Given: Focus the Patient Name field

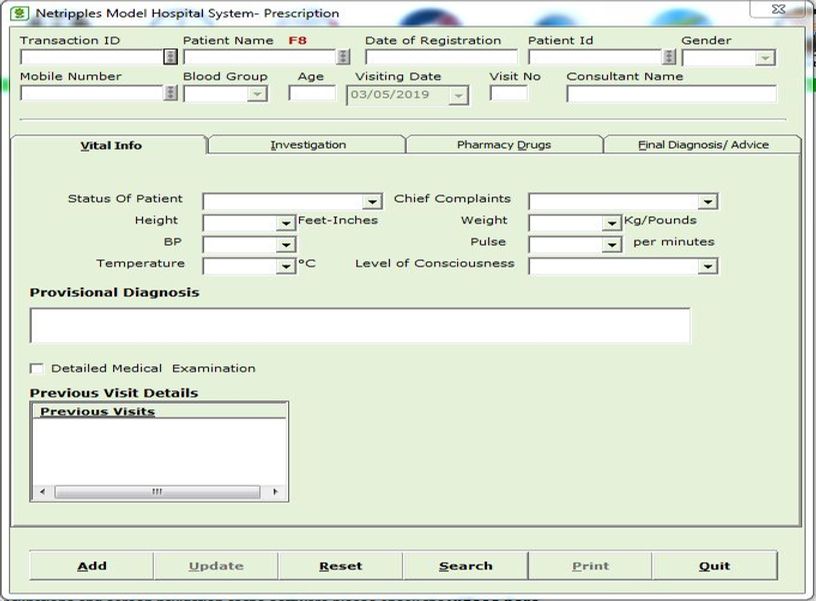Looking at the screenshot, I should [260, 56].
